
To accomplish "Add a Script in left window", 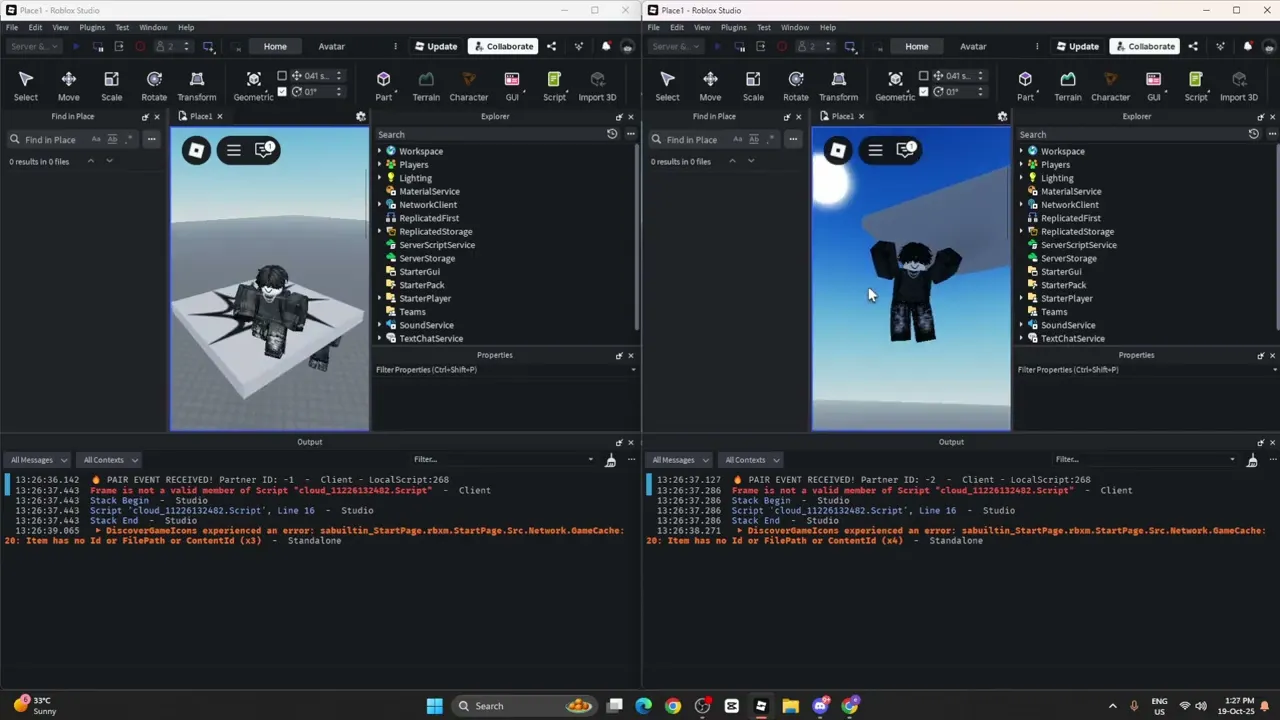I will click(554, 85).
